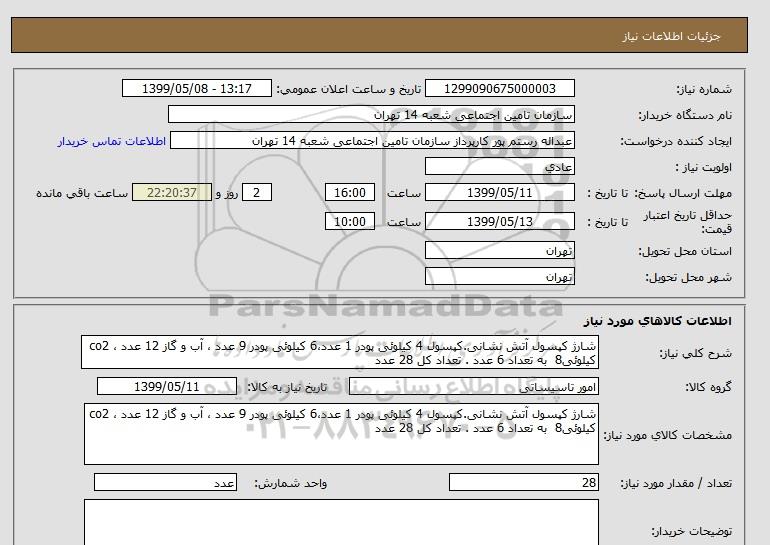Click the label مهلت ارسال پاسخ
Viewport: 770px width, 545px height.
683,193
